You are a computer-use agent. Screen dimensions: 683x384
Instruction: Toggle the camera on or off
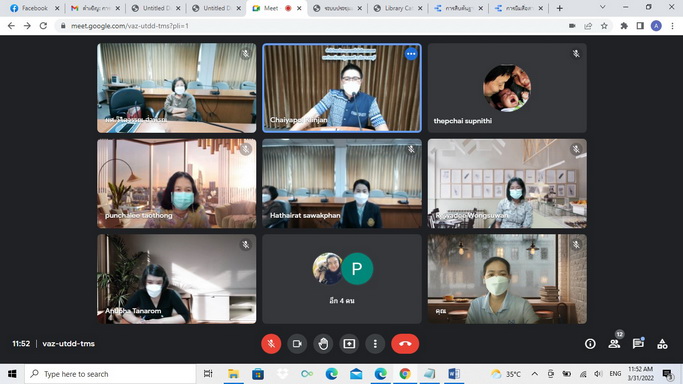click(x=297, y=344)
